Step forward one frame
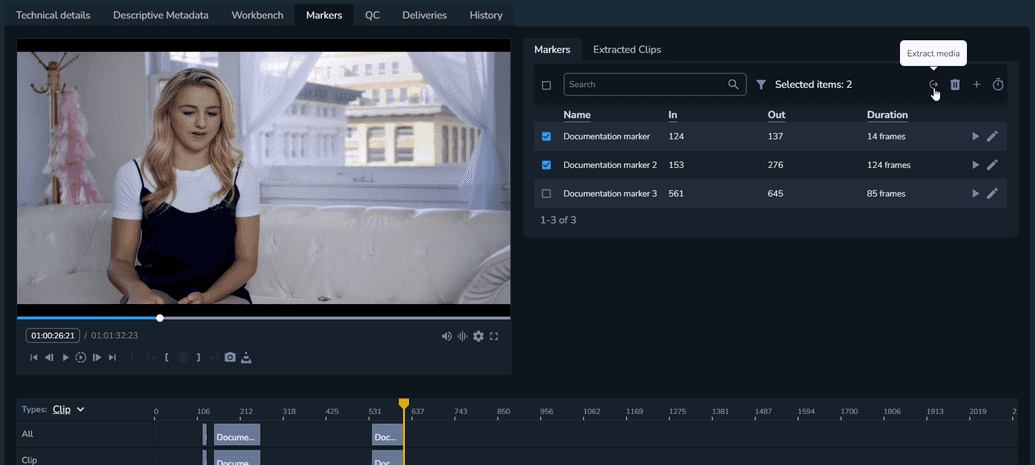1035x465 pixels. (x=97, y=357)
